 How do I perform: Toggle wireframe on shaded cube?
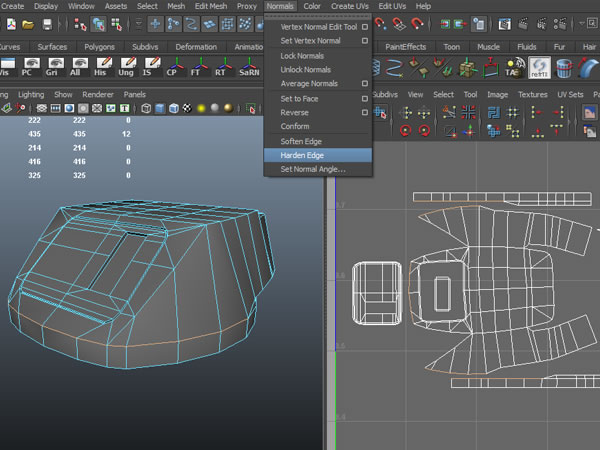point(173,109)
